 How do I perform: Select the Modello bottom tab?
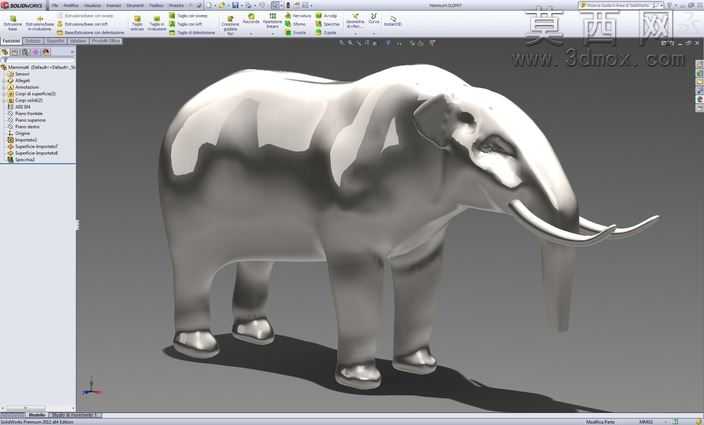[x=37, y=415]
